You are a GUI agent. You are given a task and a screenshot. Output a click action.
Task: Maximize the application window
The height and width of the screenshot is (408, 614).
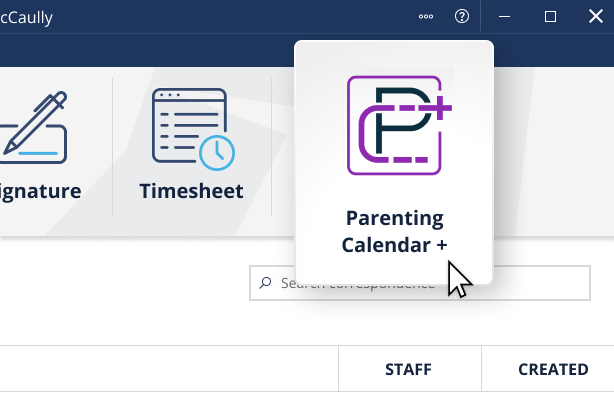[x=550, y=17]
